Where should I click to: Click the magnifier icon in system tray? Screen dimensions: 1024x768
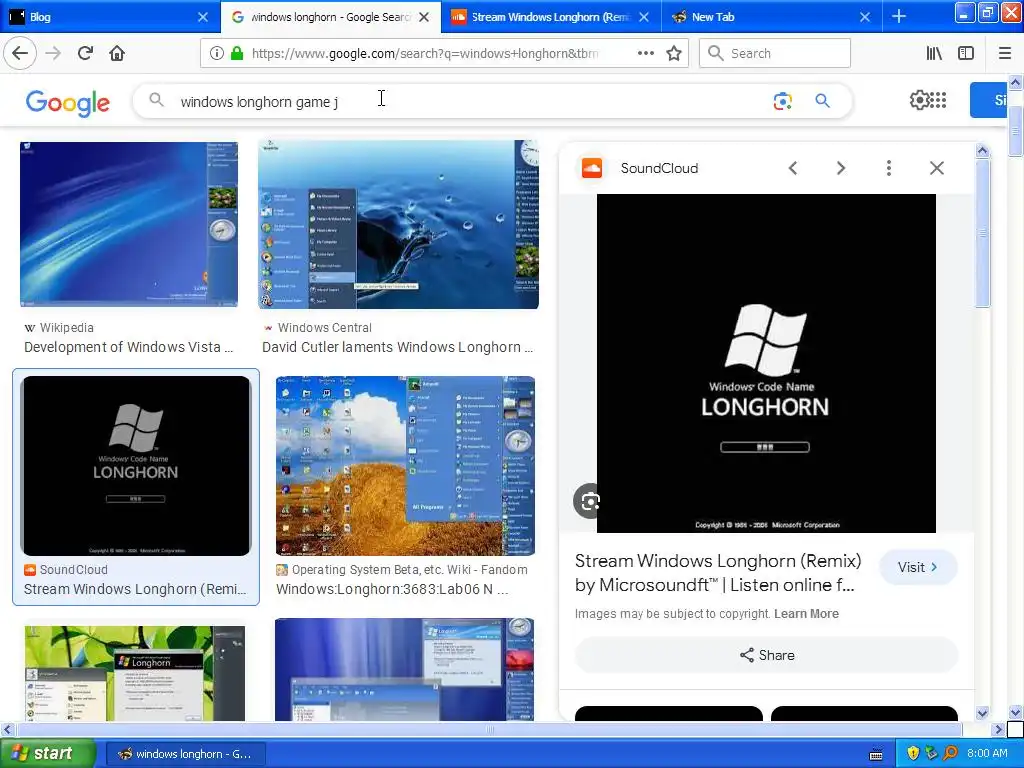click(x=950, y=753)
